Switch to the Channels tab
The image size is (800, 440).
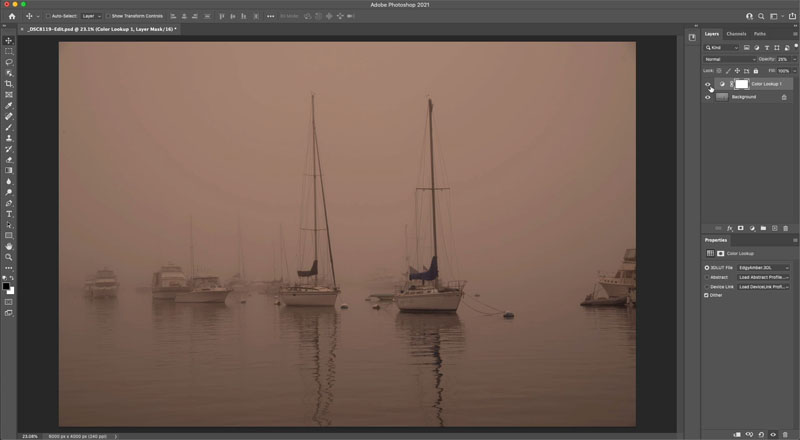pyautogui.click(x=736, y=34)
